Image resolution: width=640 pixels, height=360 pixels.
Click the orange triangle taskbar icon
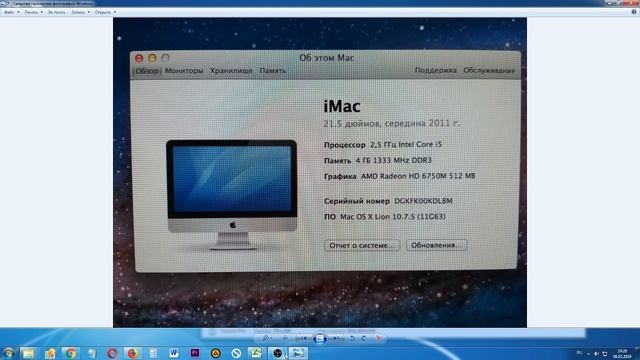[216, 353]
